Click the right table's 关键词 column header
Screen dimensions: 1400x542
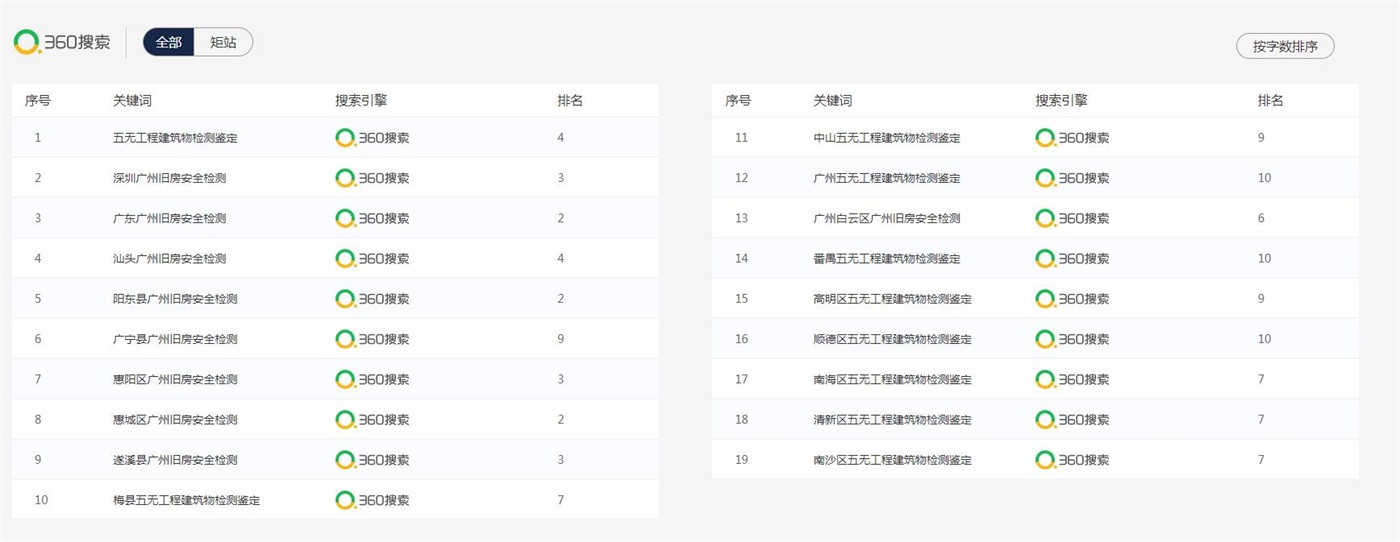click(832, 101)
